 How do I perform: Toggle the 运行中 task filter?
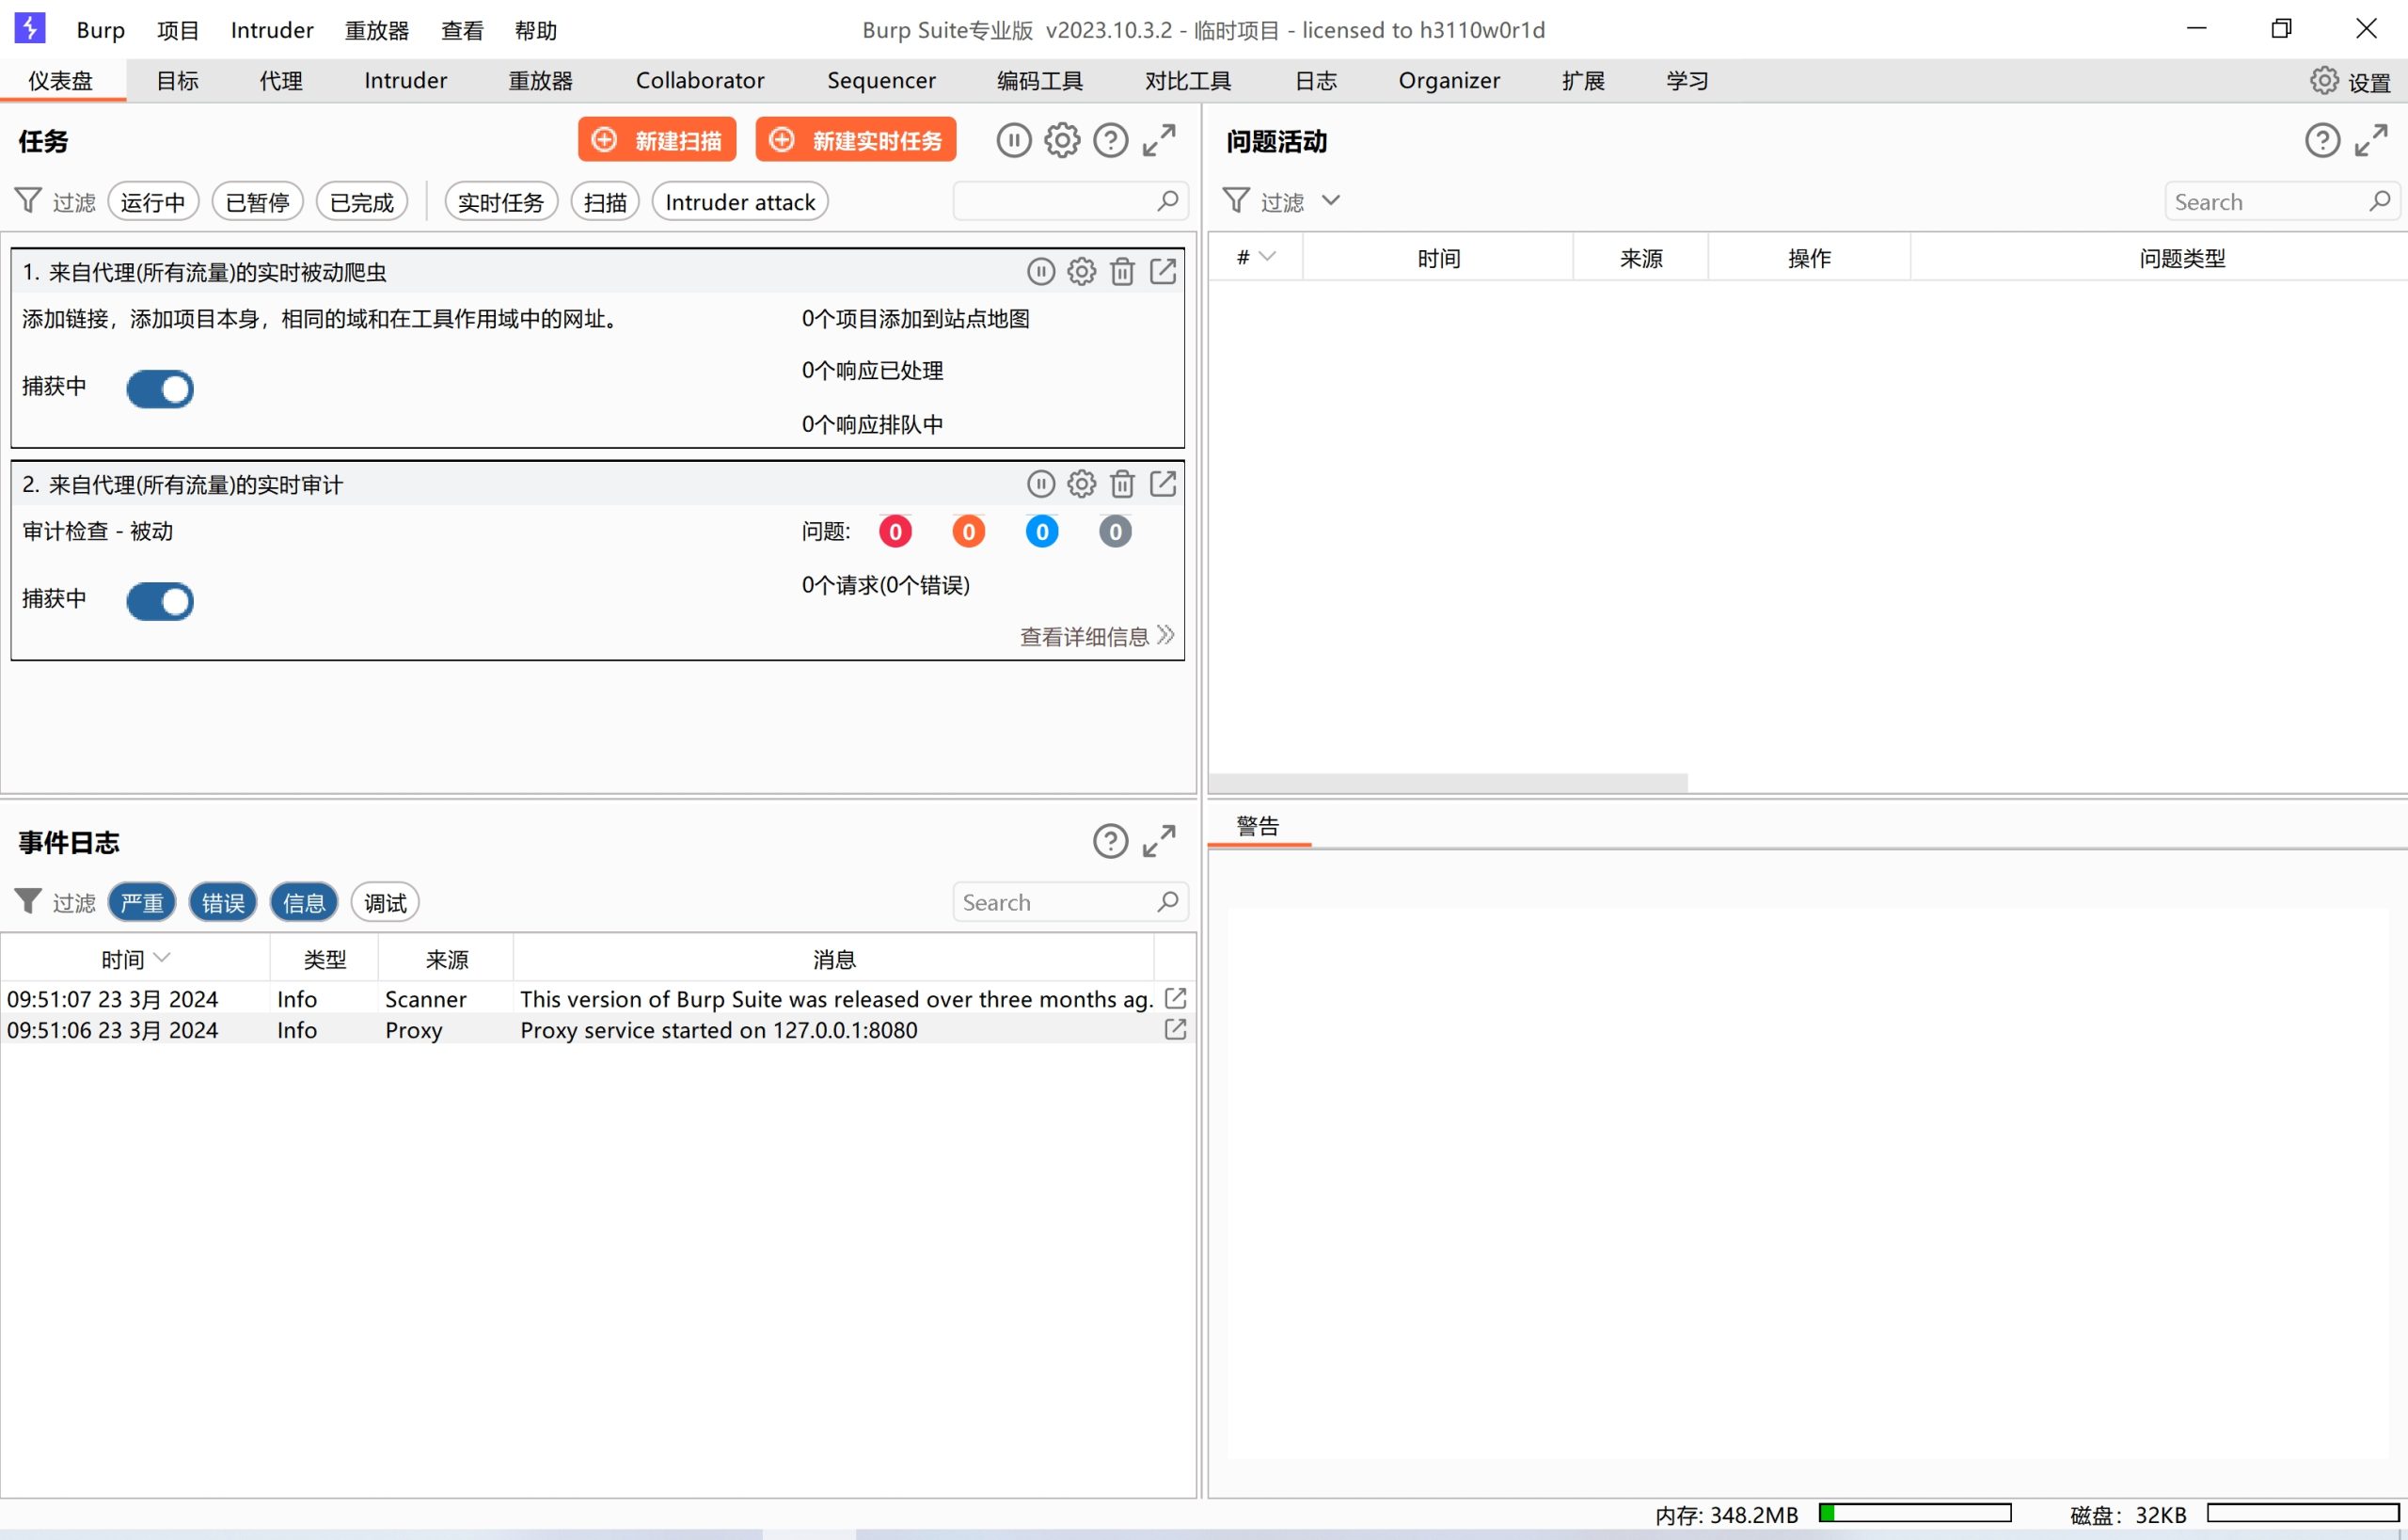[x=153, y=201]
